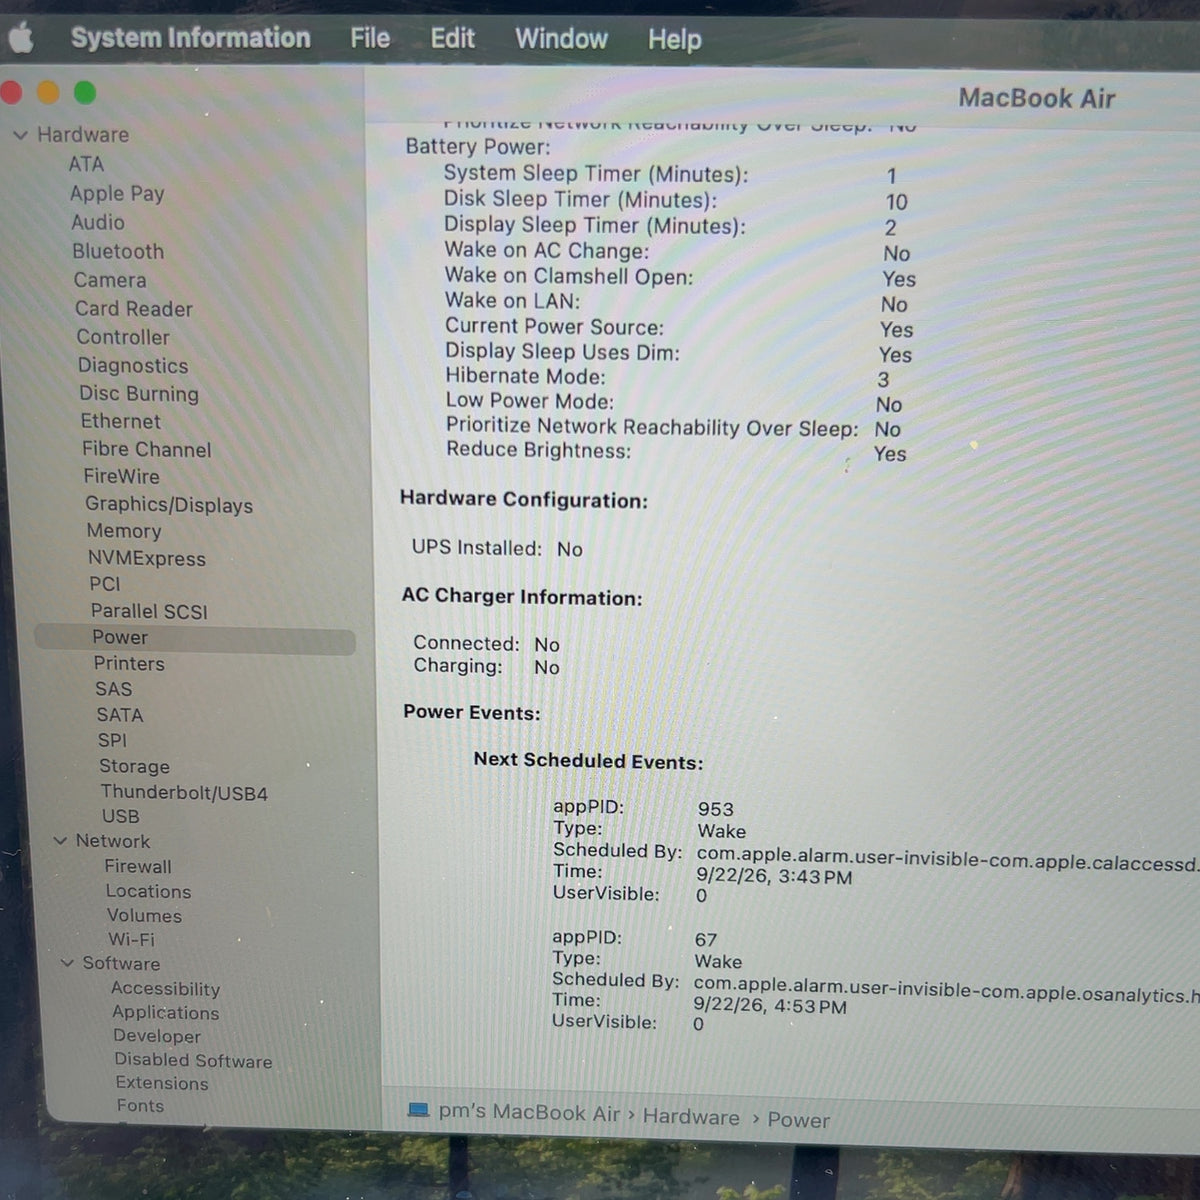Select Apple Pay in the sidebar

coord(117,194)
